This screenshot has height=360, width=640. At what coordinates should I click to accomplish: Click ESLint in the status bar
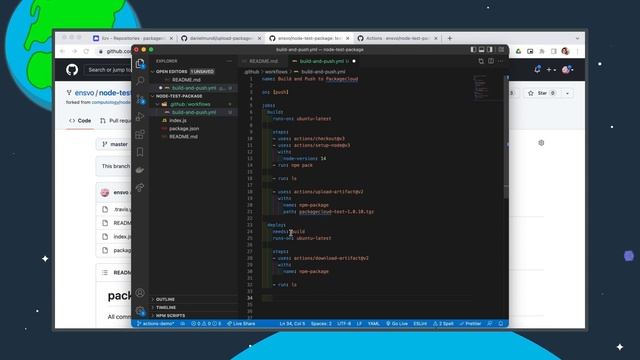click(420, 324)
